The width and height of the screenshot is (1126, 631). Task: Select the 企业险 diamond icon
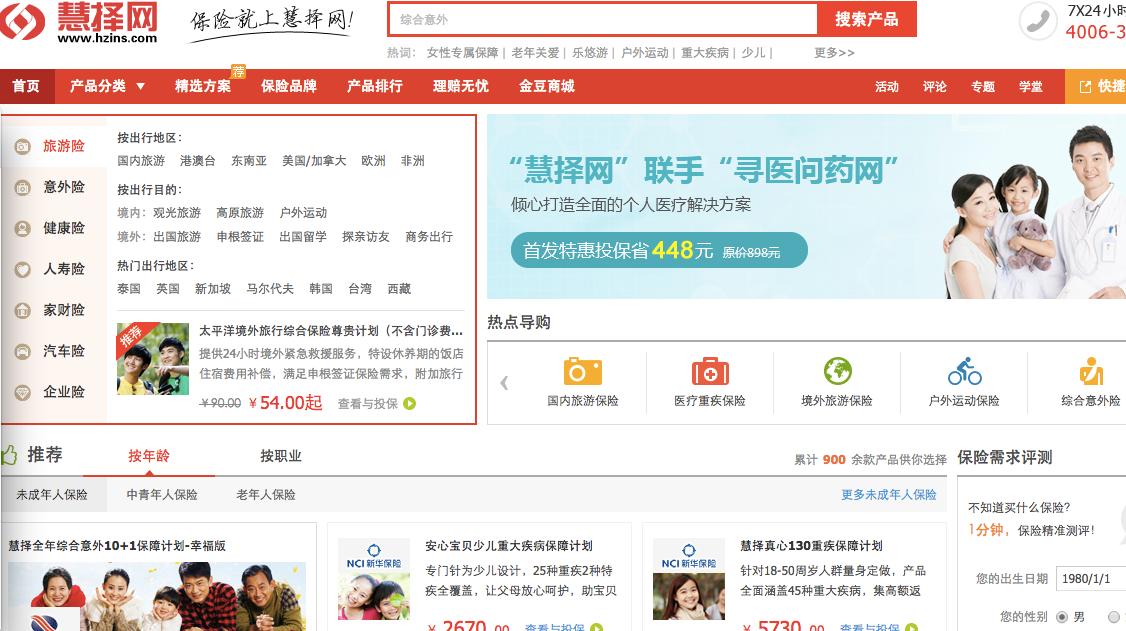pos(23,393)
